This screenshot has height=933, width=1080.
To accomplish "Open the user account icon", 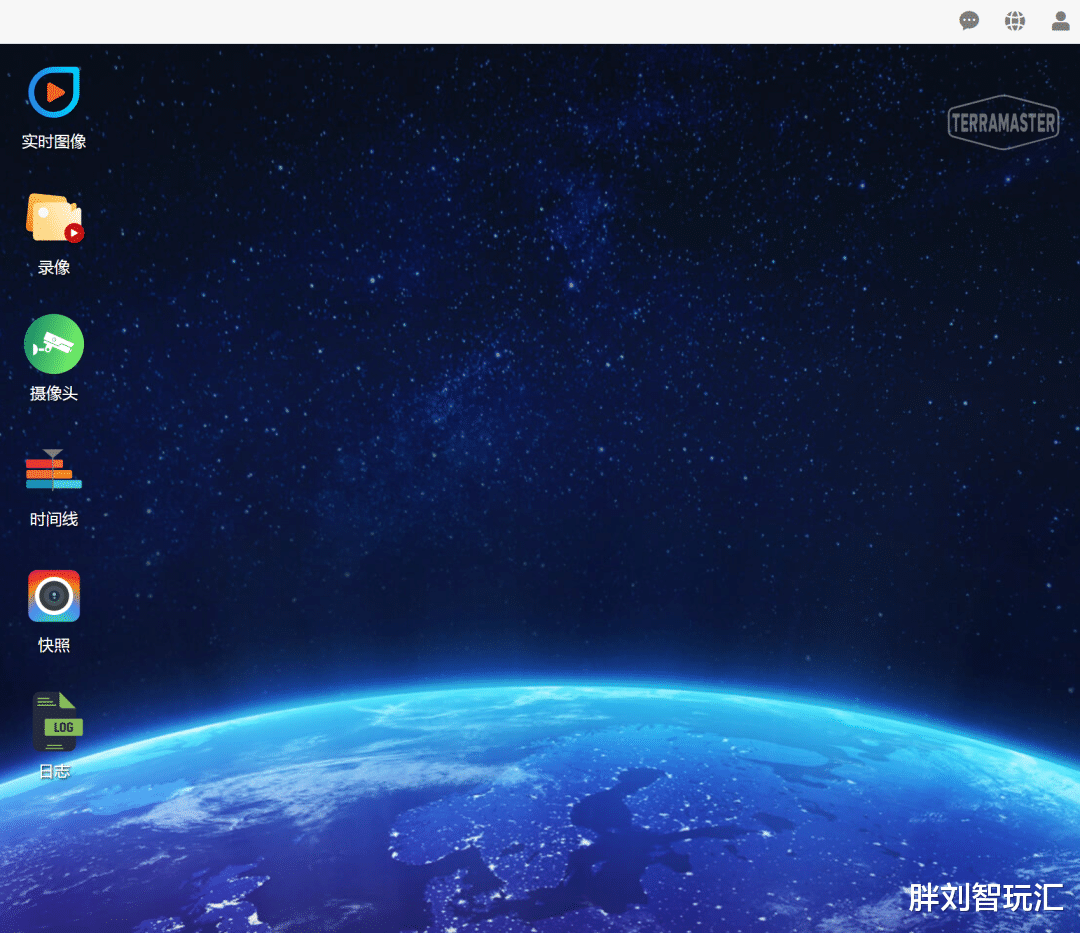I will 1061,21.
